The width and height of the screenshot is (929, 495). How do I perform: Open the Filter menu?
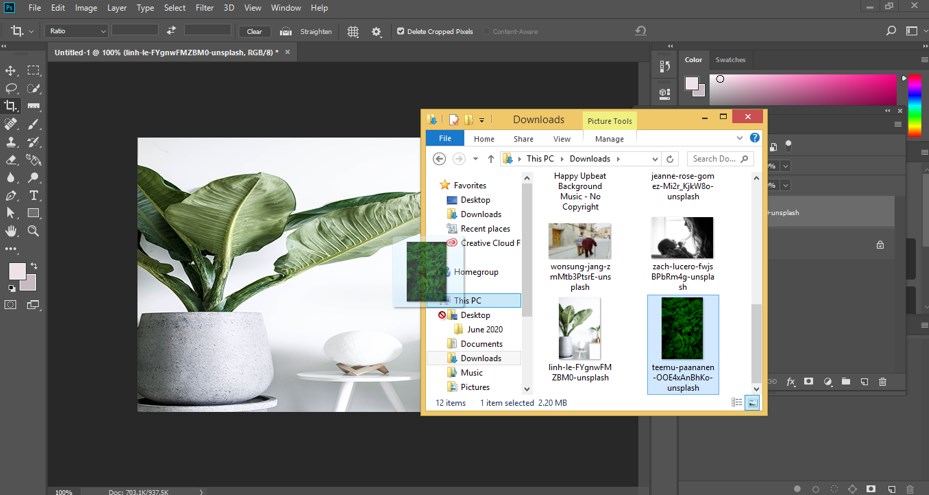coord(204,8)
